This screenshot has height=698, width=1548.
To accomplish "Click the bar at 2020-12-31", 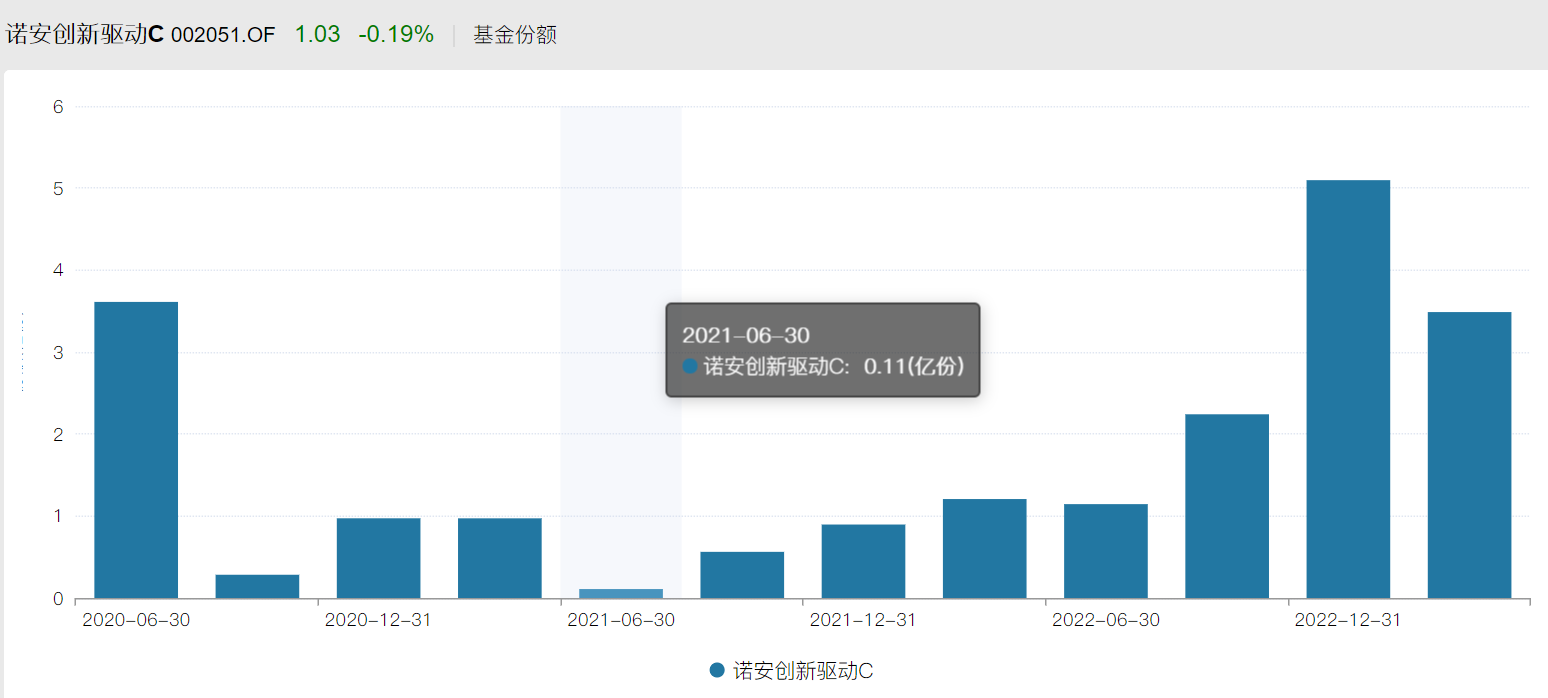I will pyautogui.click(x=378, y=558).
